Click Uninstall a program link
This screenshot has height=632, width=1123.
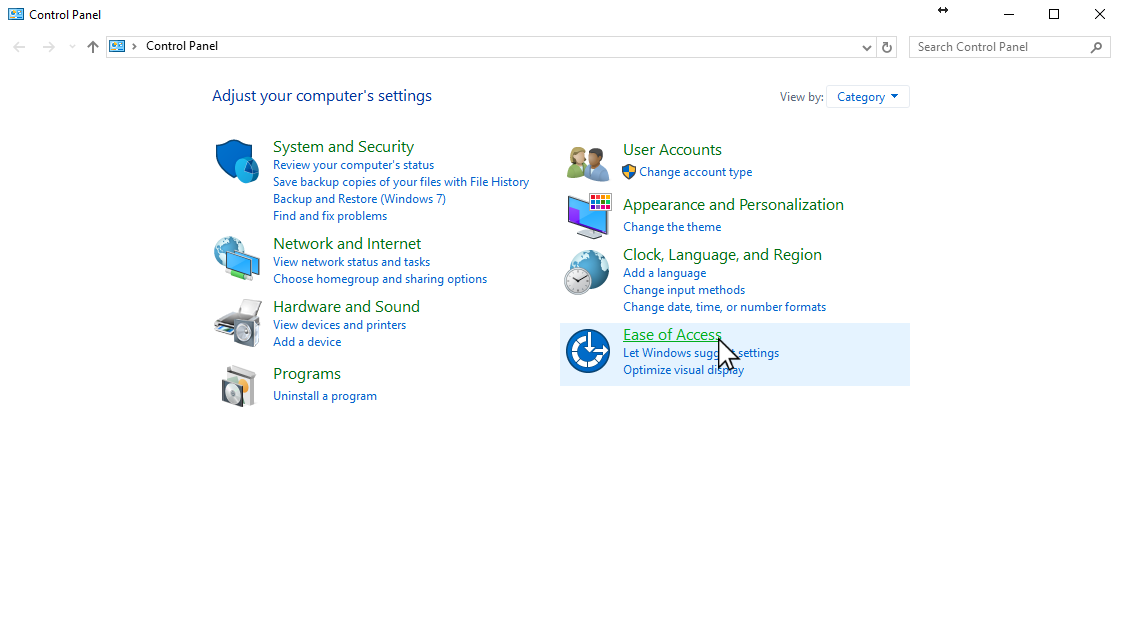click(325, 396)
